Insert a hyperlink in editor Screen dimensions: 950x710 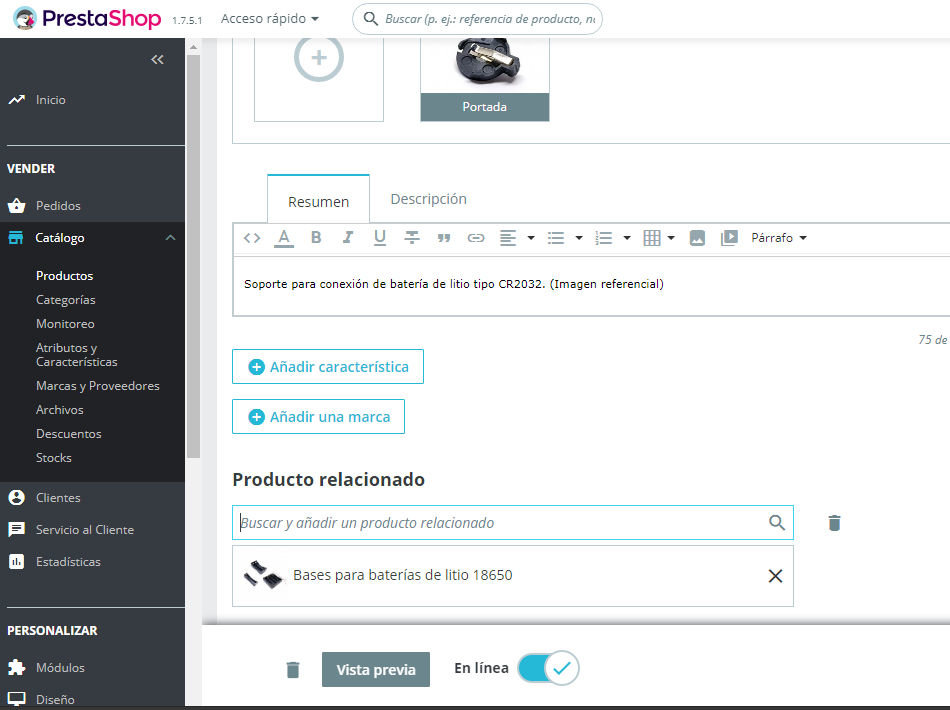tap(476, 238)
